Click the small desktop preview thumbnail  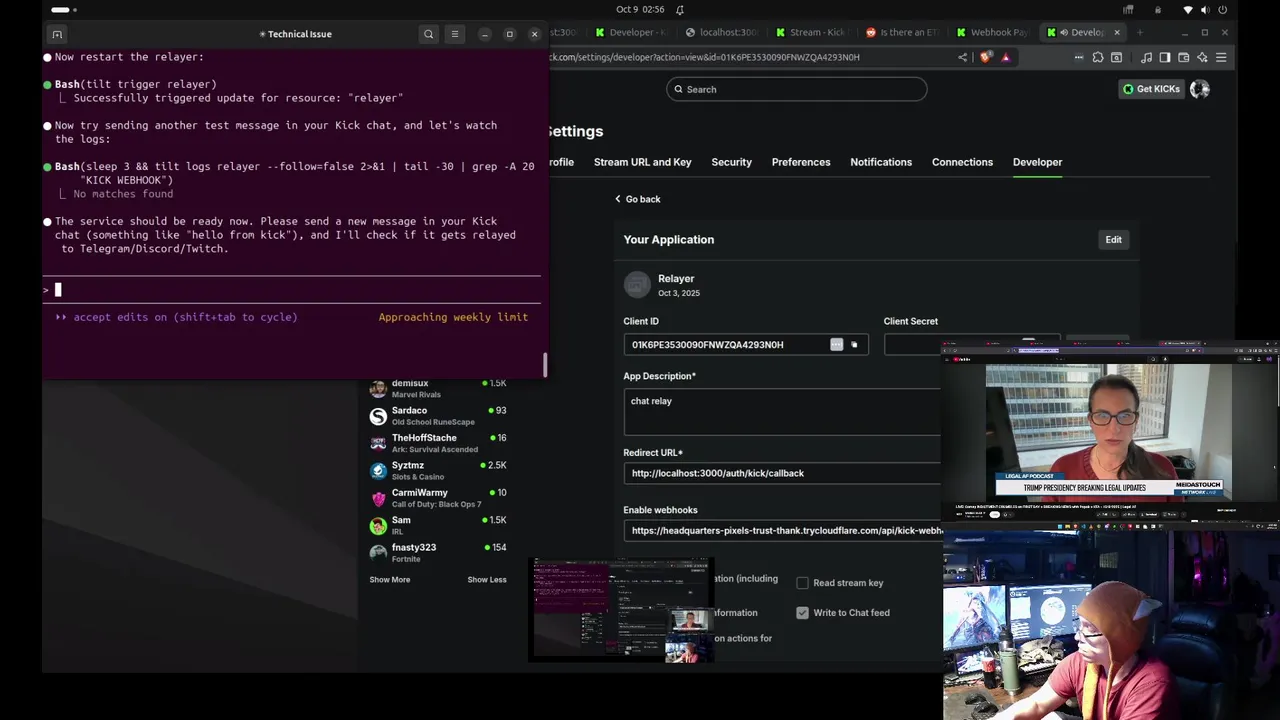pyautogui.click(x=621, y=610)
